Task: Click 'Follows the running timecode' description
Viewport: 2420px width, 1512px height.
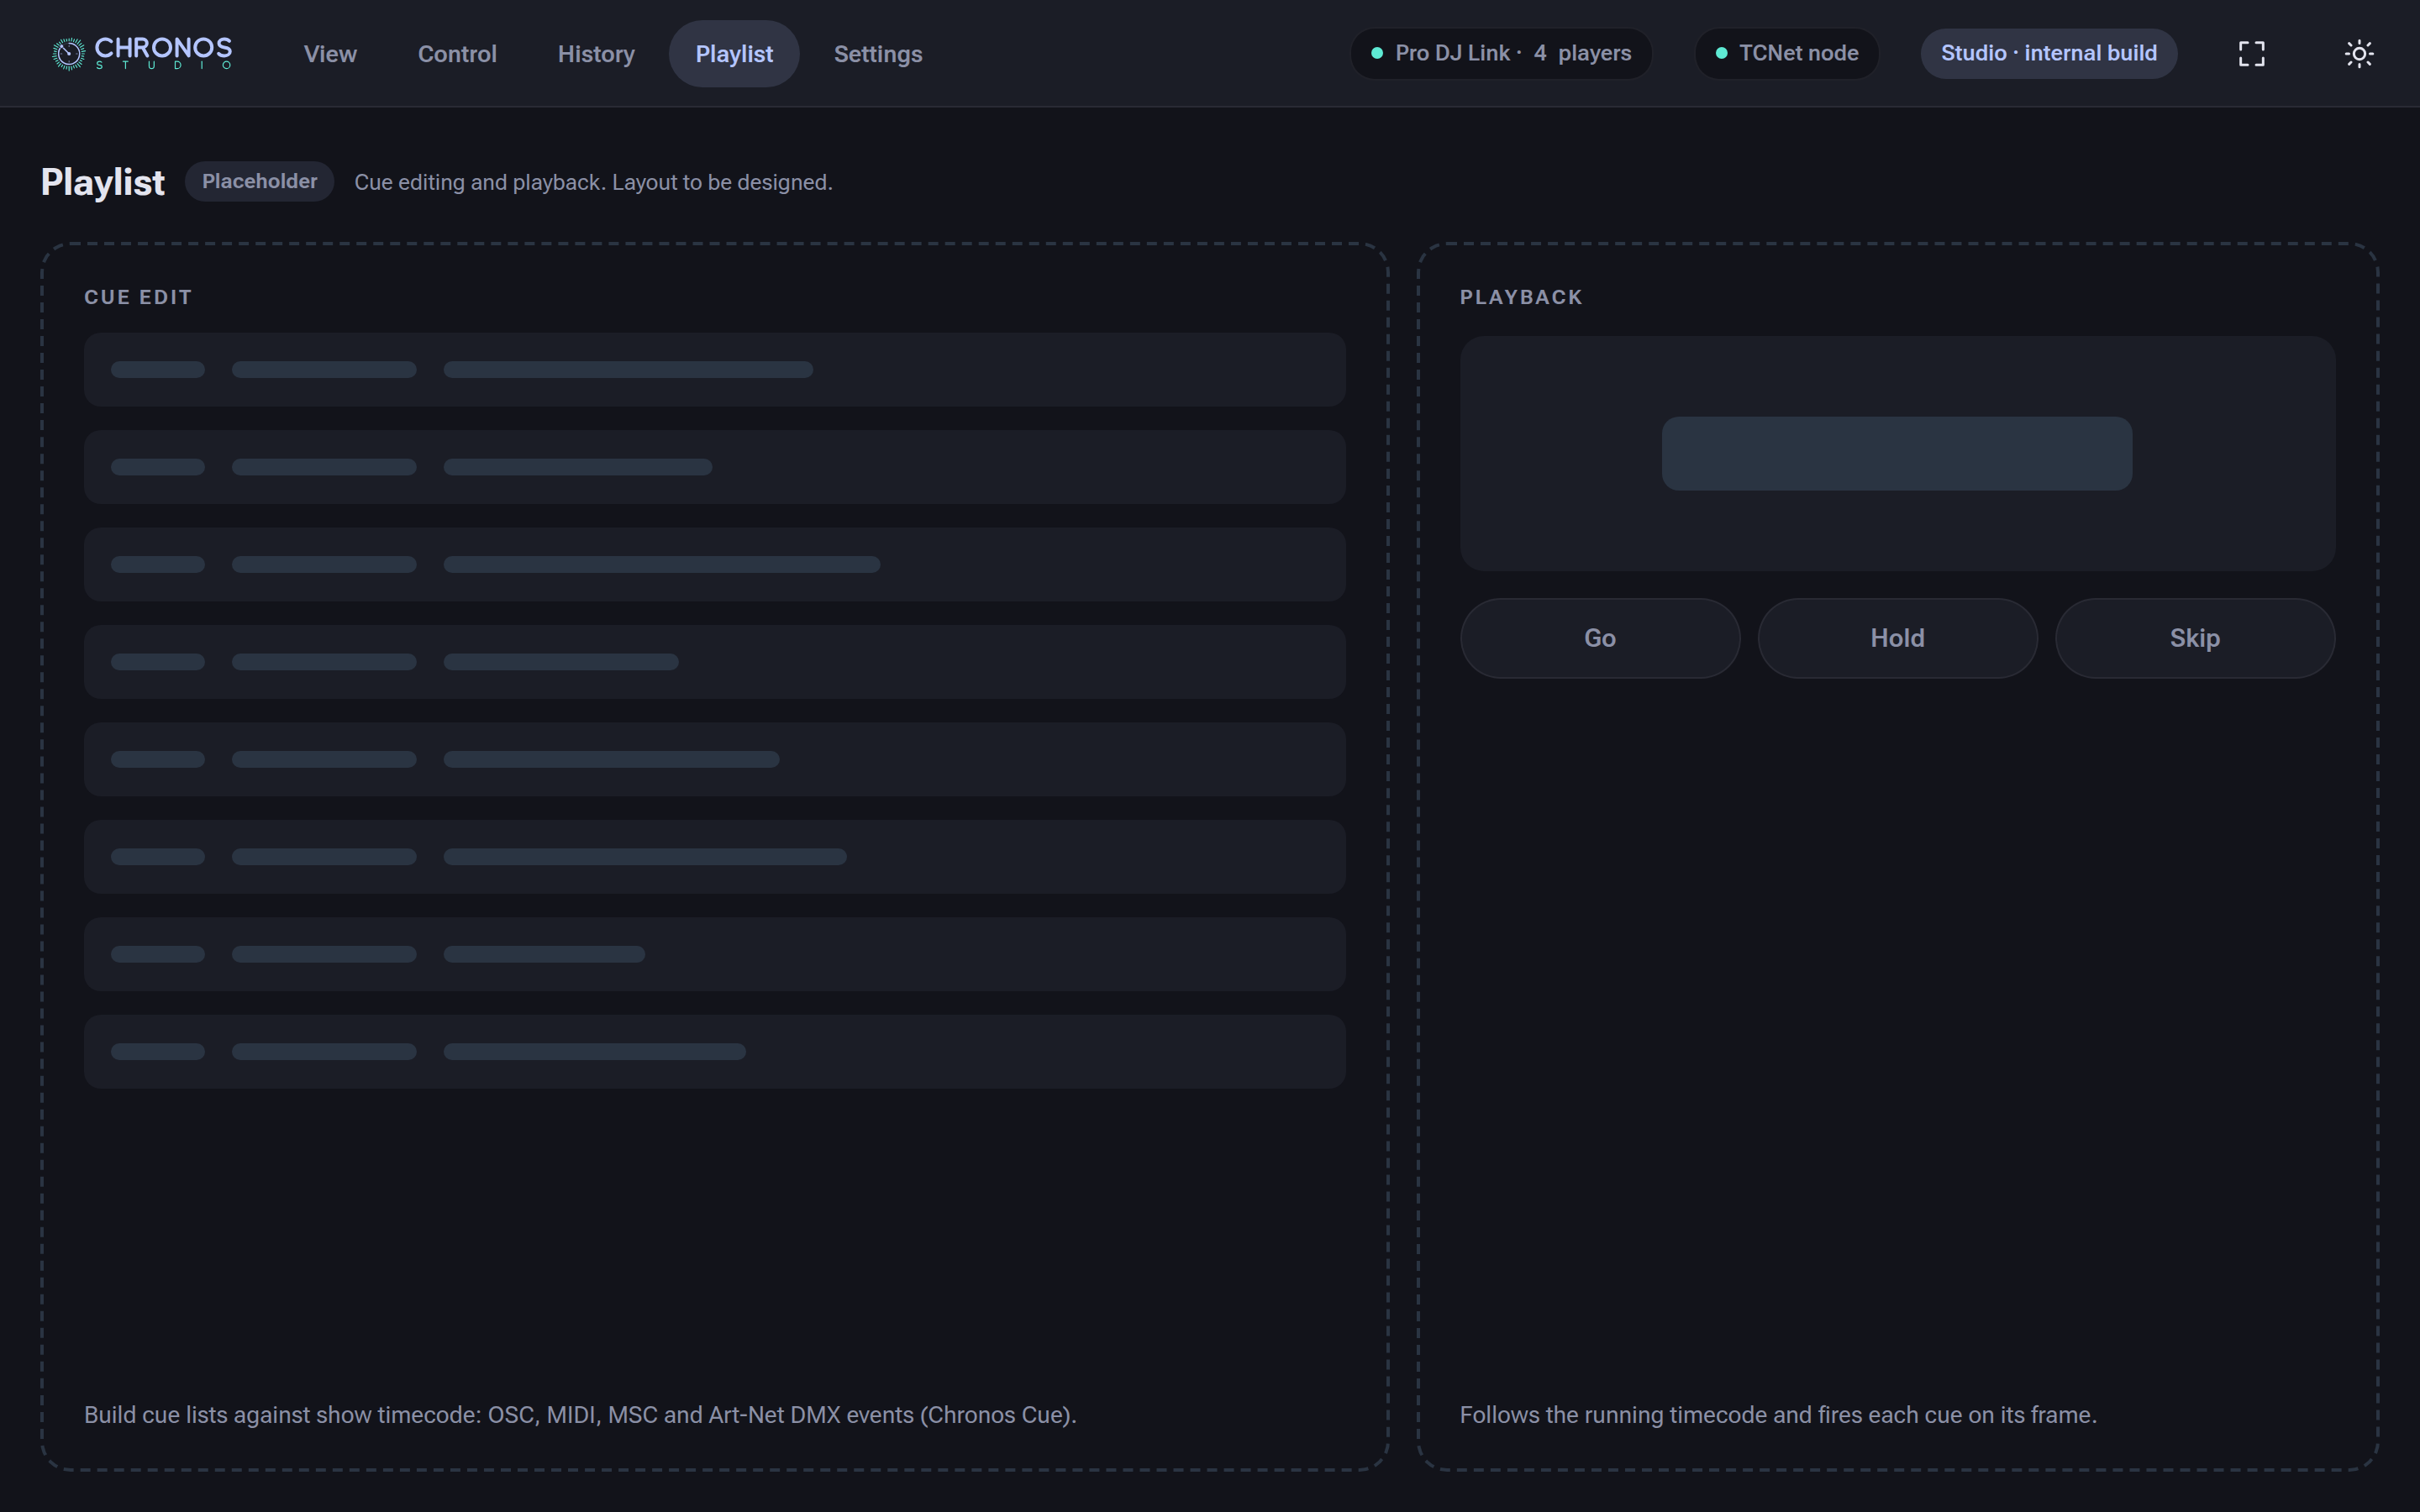Action: click(1778, 1415)
